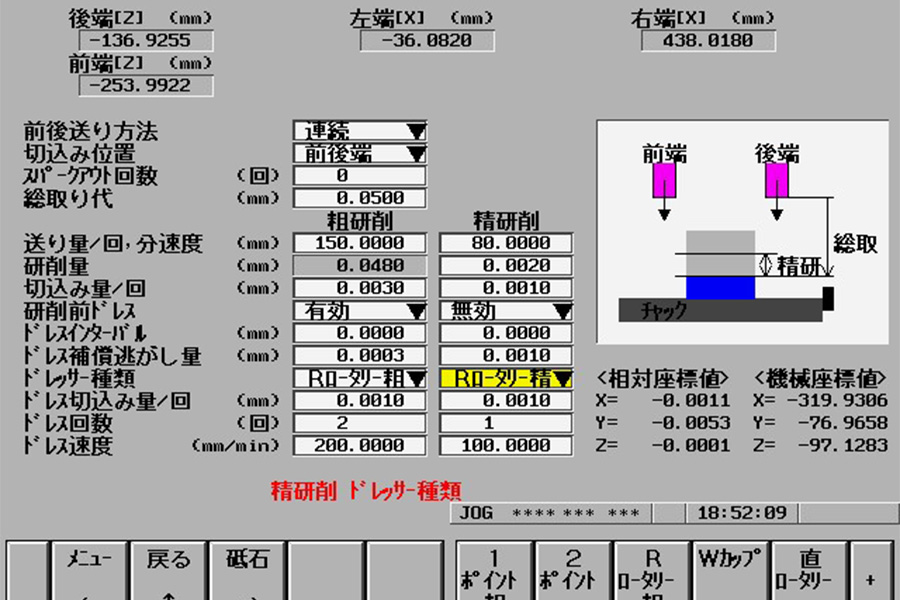Open the 切込み位置 前後端 dropdown

[x=358, y=154]
